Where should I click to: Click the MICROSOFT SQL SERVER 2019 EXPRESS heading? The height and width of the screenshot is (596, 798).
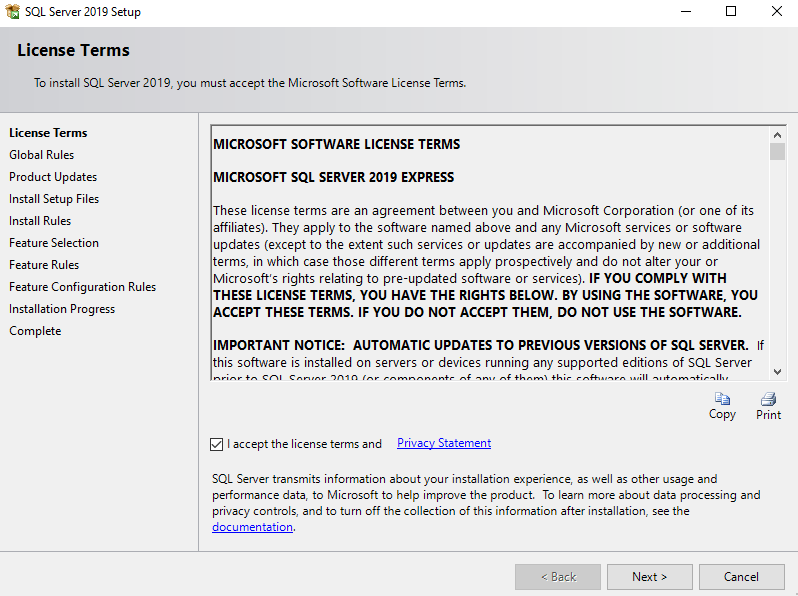click(x=333, y=177)
